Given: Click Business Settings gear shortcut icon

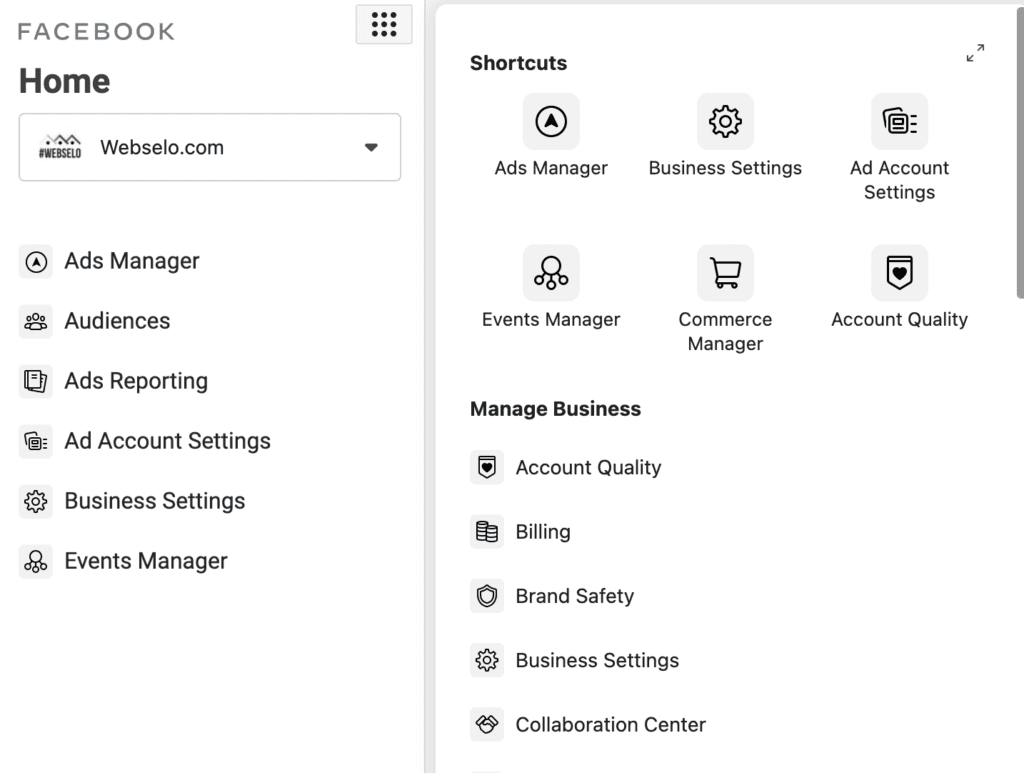Looking at the screenshot, I should pos(725,122).
